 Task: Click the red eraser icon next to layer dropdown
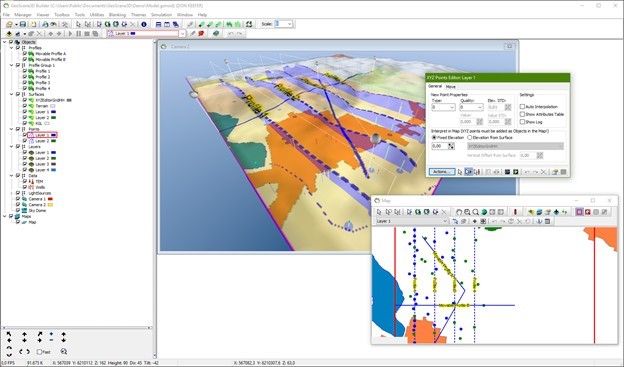[201, 33]
